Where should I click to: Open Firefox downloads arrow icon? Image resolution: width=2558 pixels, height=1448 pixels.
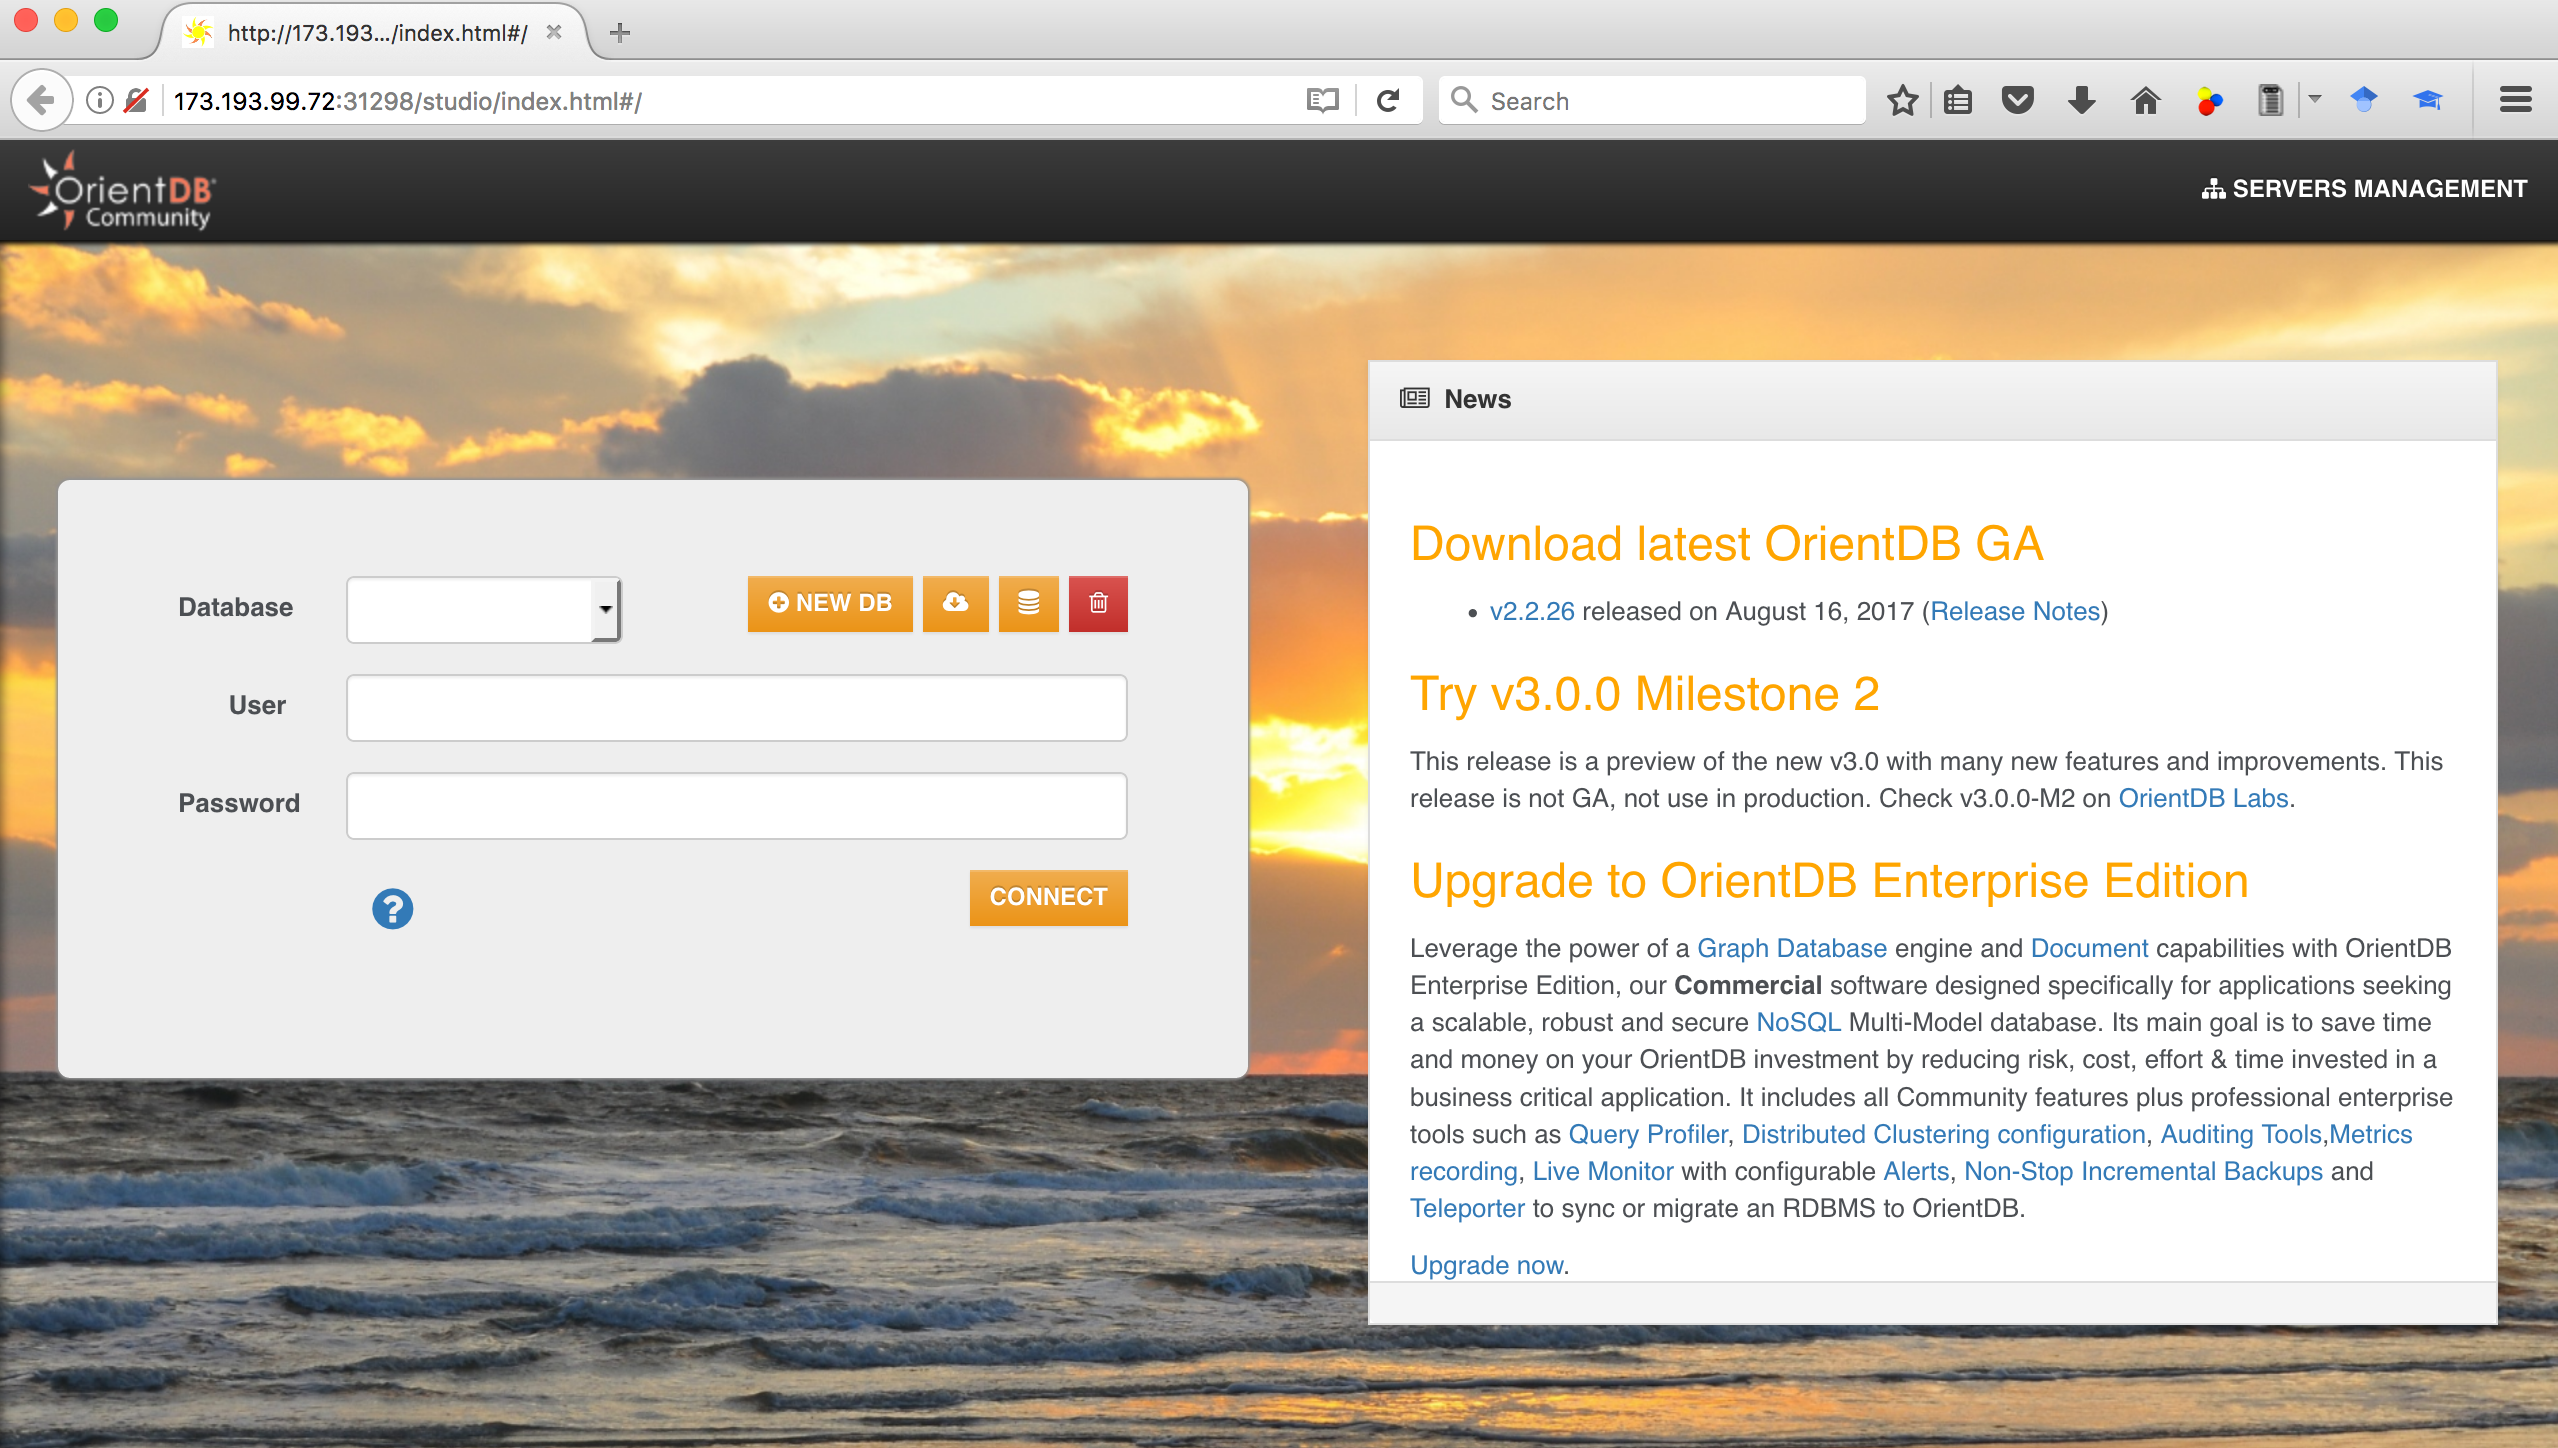pyautogui.click(x=2081, y=100)
